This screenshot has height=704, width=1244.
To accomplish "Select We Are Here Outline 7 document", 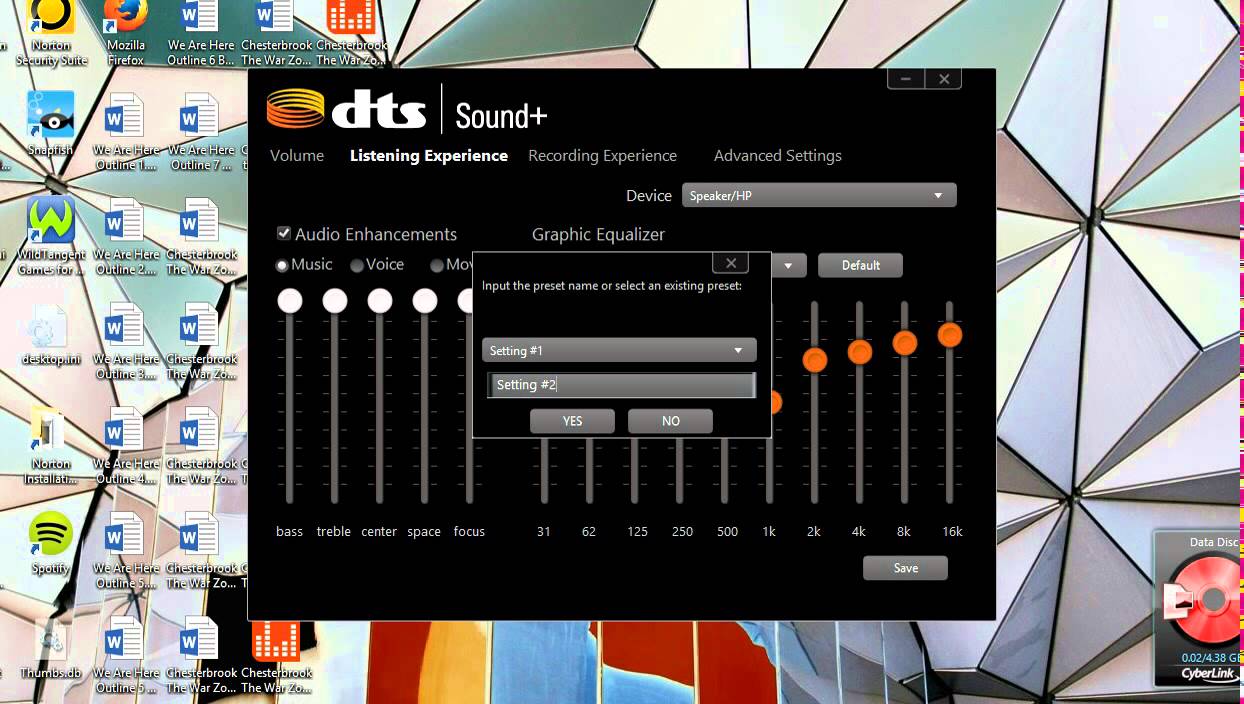I will pyautogui.click(x=200, y=132).
